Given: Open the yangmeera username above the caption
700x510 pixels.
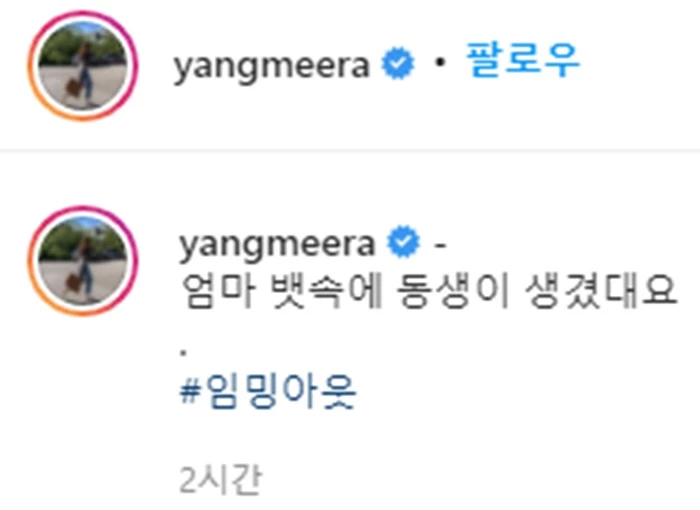Looking at the screenshot, I should (277, 244).
